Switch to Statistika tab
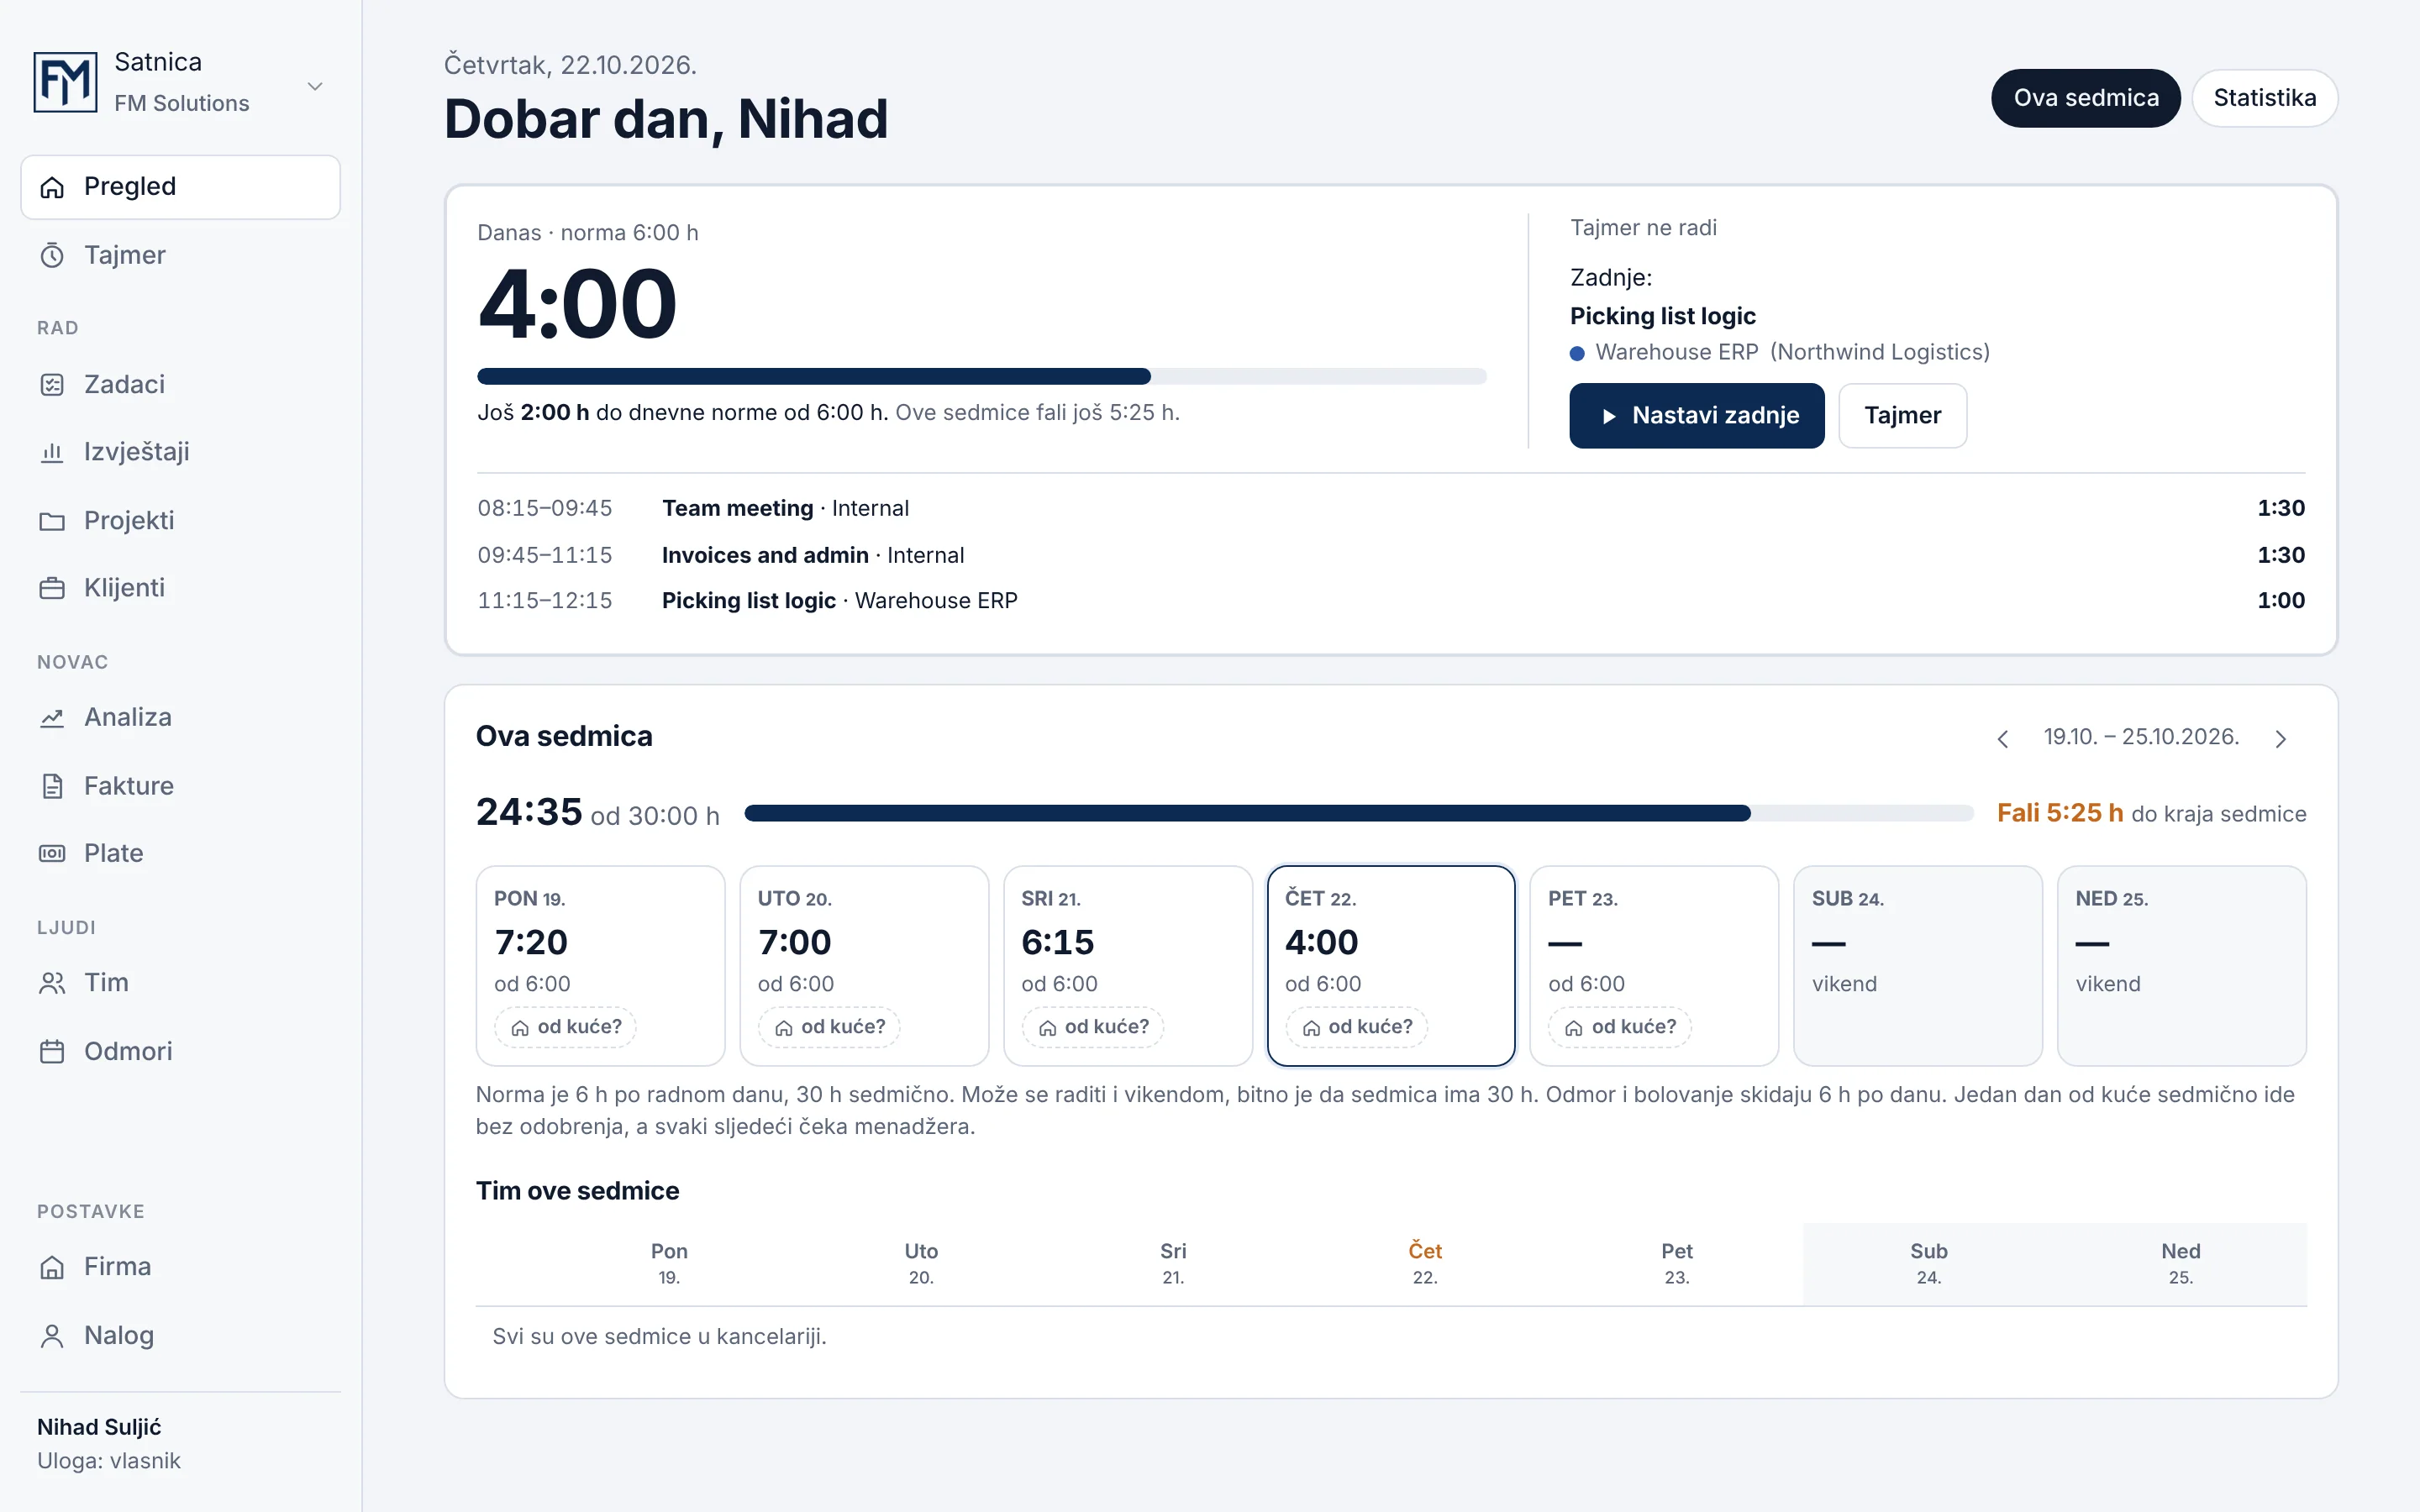Screen dimensions: 2420x1512 coord(2264,98)
